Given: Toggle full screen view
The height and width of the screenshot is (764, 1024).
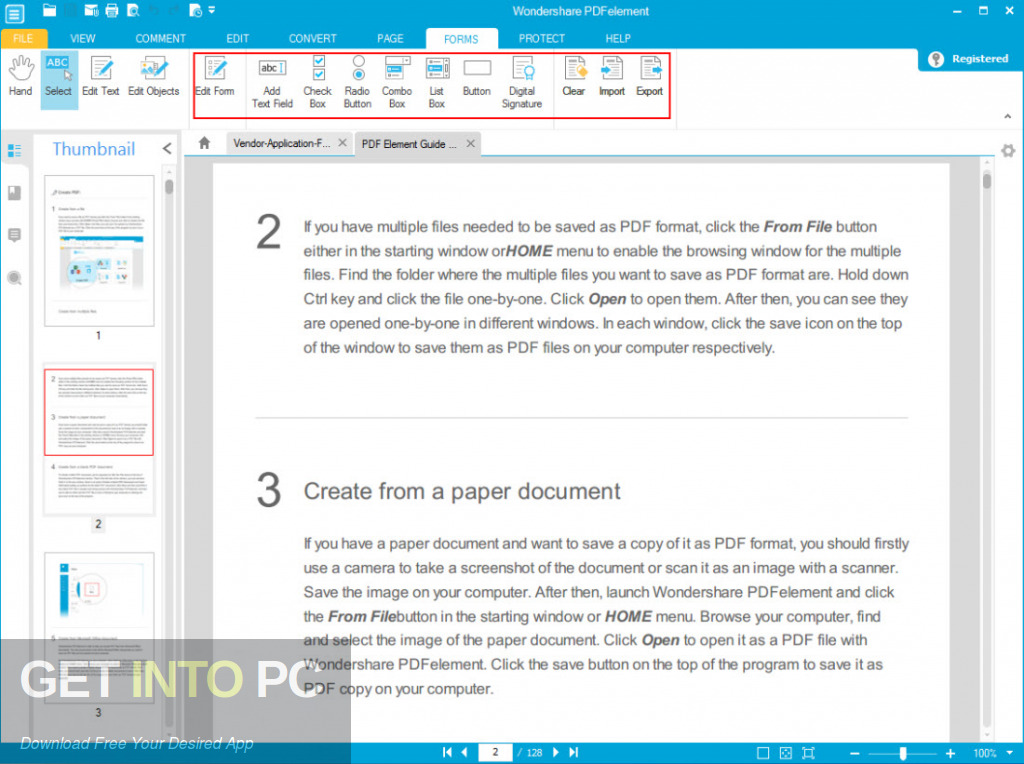Looking at the screenshot, I should click(x=808, y=753).
